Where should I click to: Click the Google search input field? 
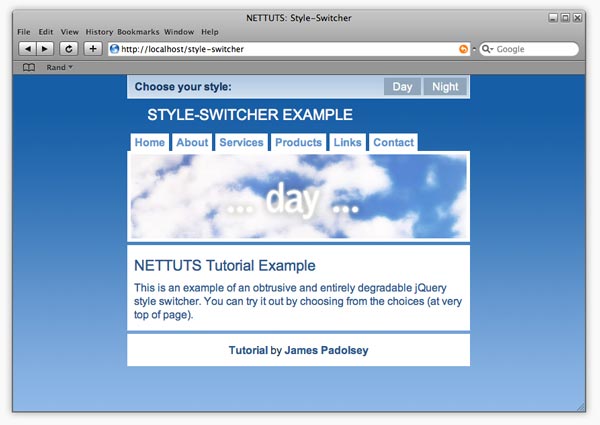pos(535,49)
